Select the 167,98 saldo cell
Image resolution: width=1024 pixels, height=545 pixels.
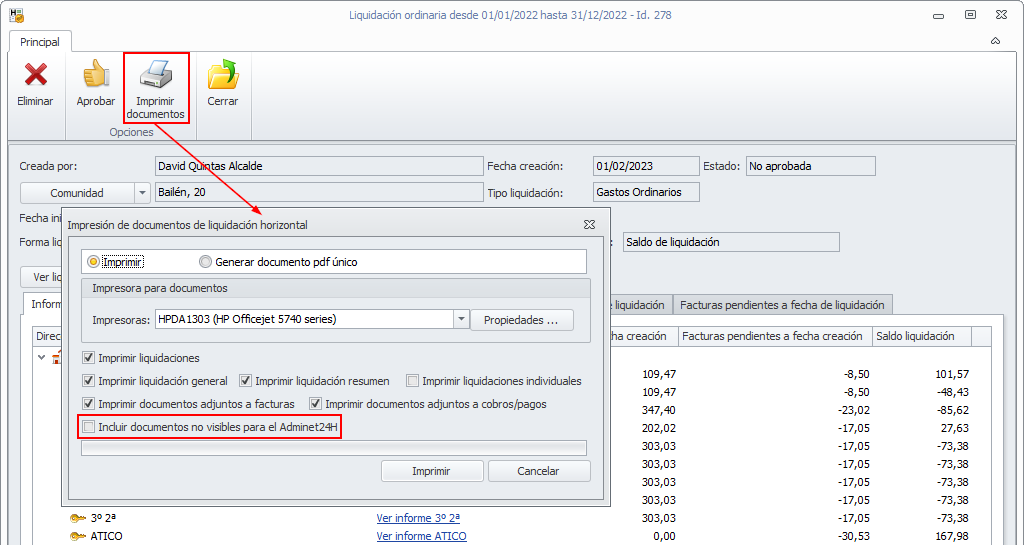(x=954, y=537)
